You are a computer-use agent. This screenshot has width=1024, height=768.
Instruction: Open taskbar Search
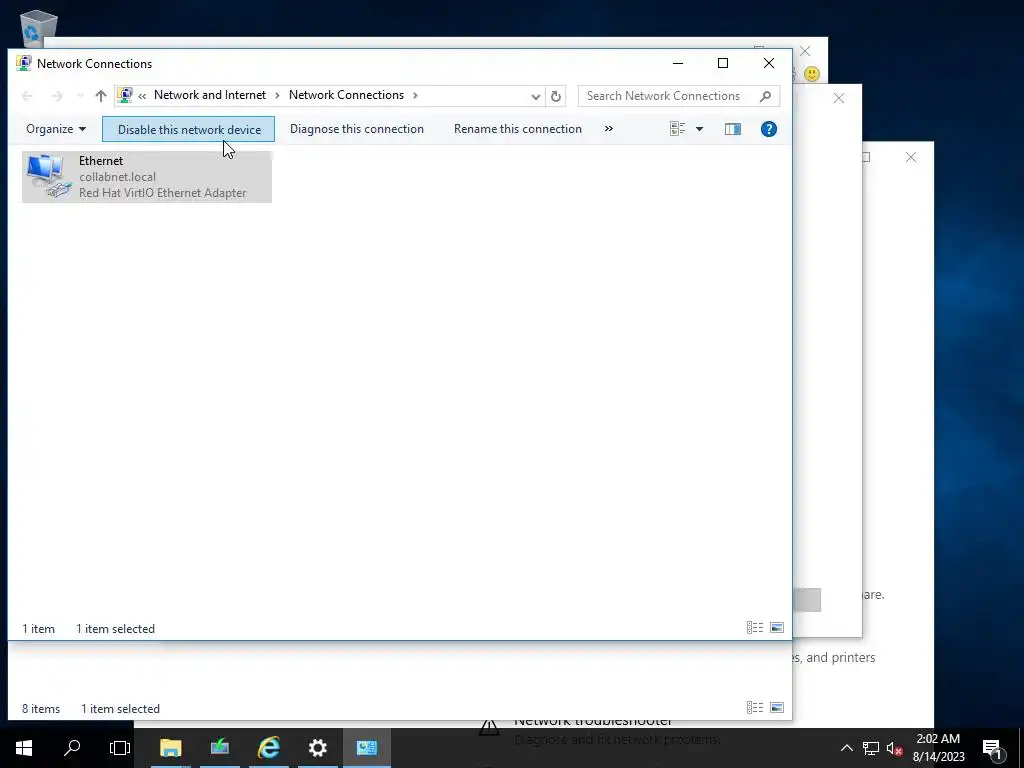pyautogui.click(x=72, y=748)
